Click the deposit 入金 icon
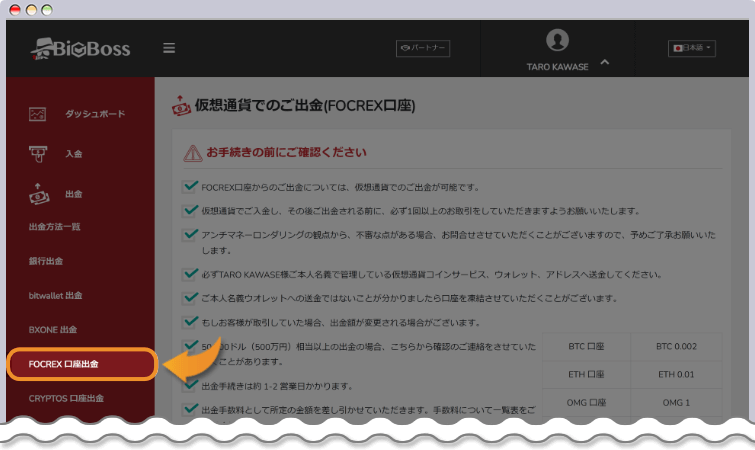Viewport: 755px width, 450px height. (38, 154)
